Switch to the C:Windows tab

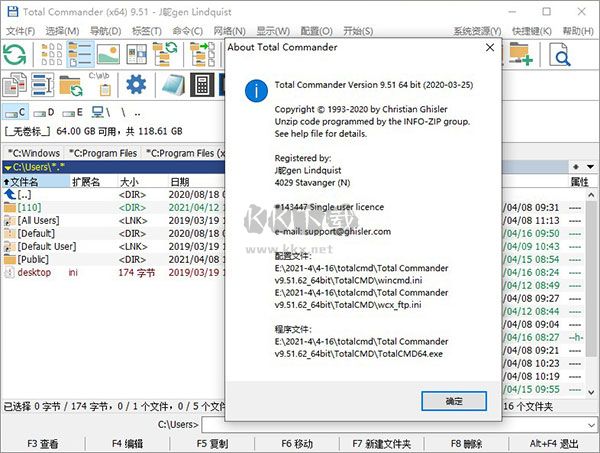34,153
